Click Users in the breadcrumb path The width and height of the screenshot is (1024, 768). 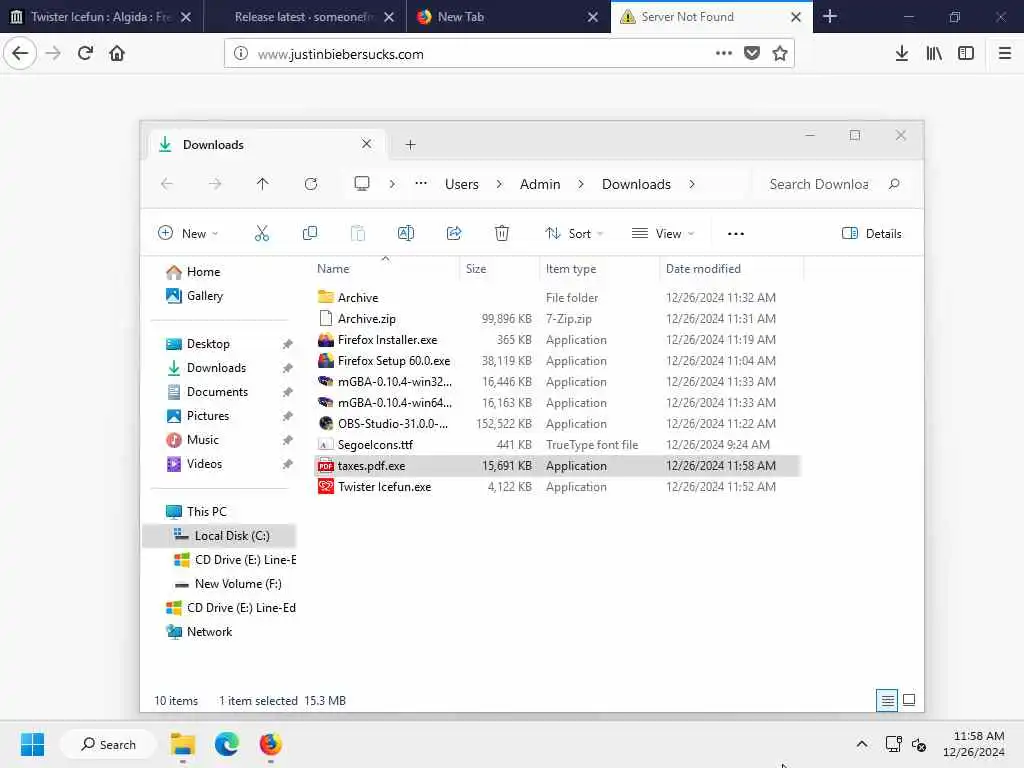(x=462, y=184)
